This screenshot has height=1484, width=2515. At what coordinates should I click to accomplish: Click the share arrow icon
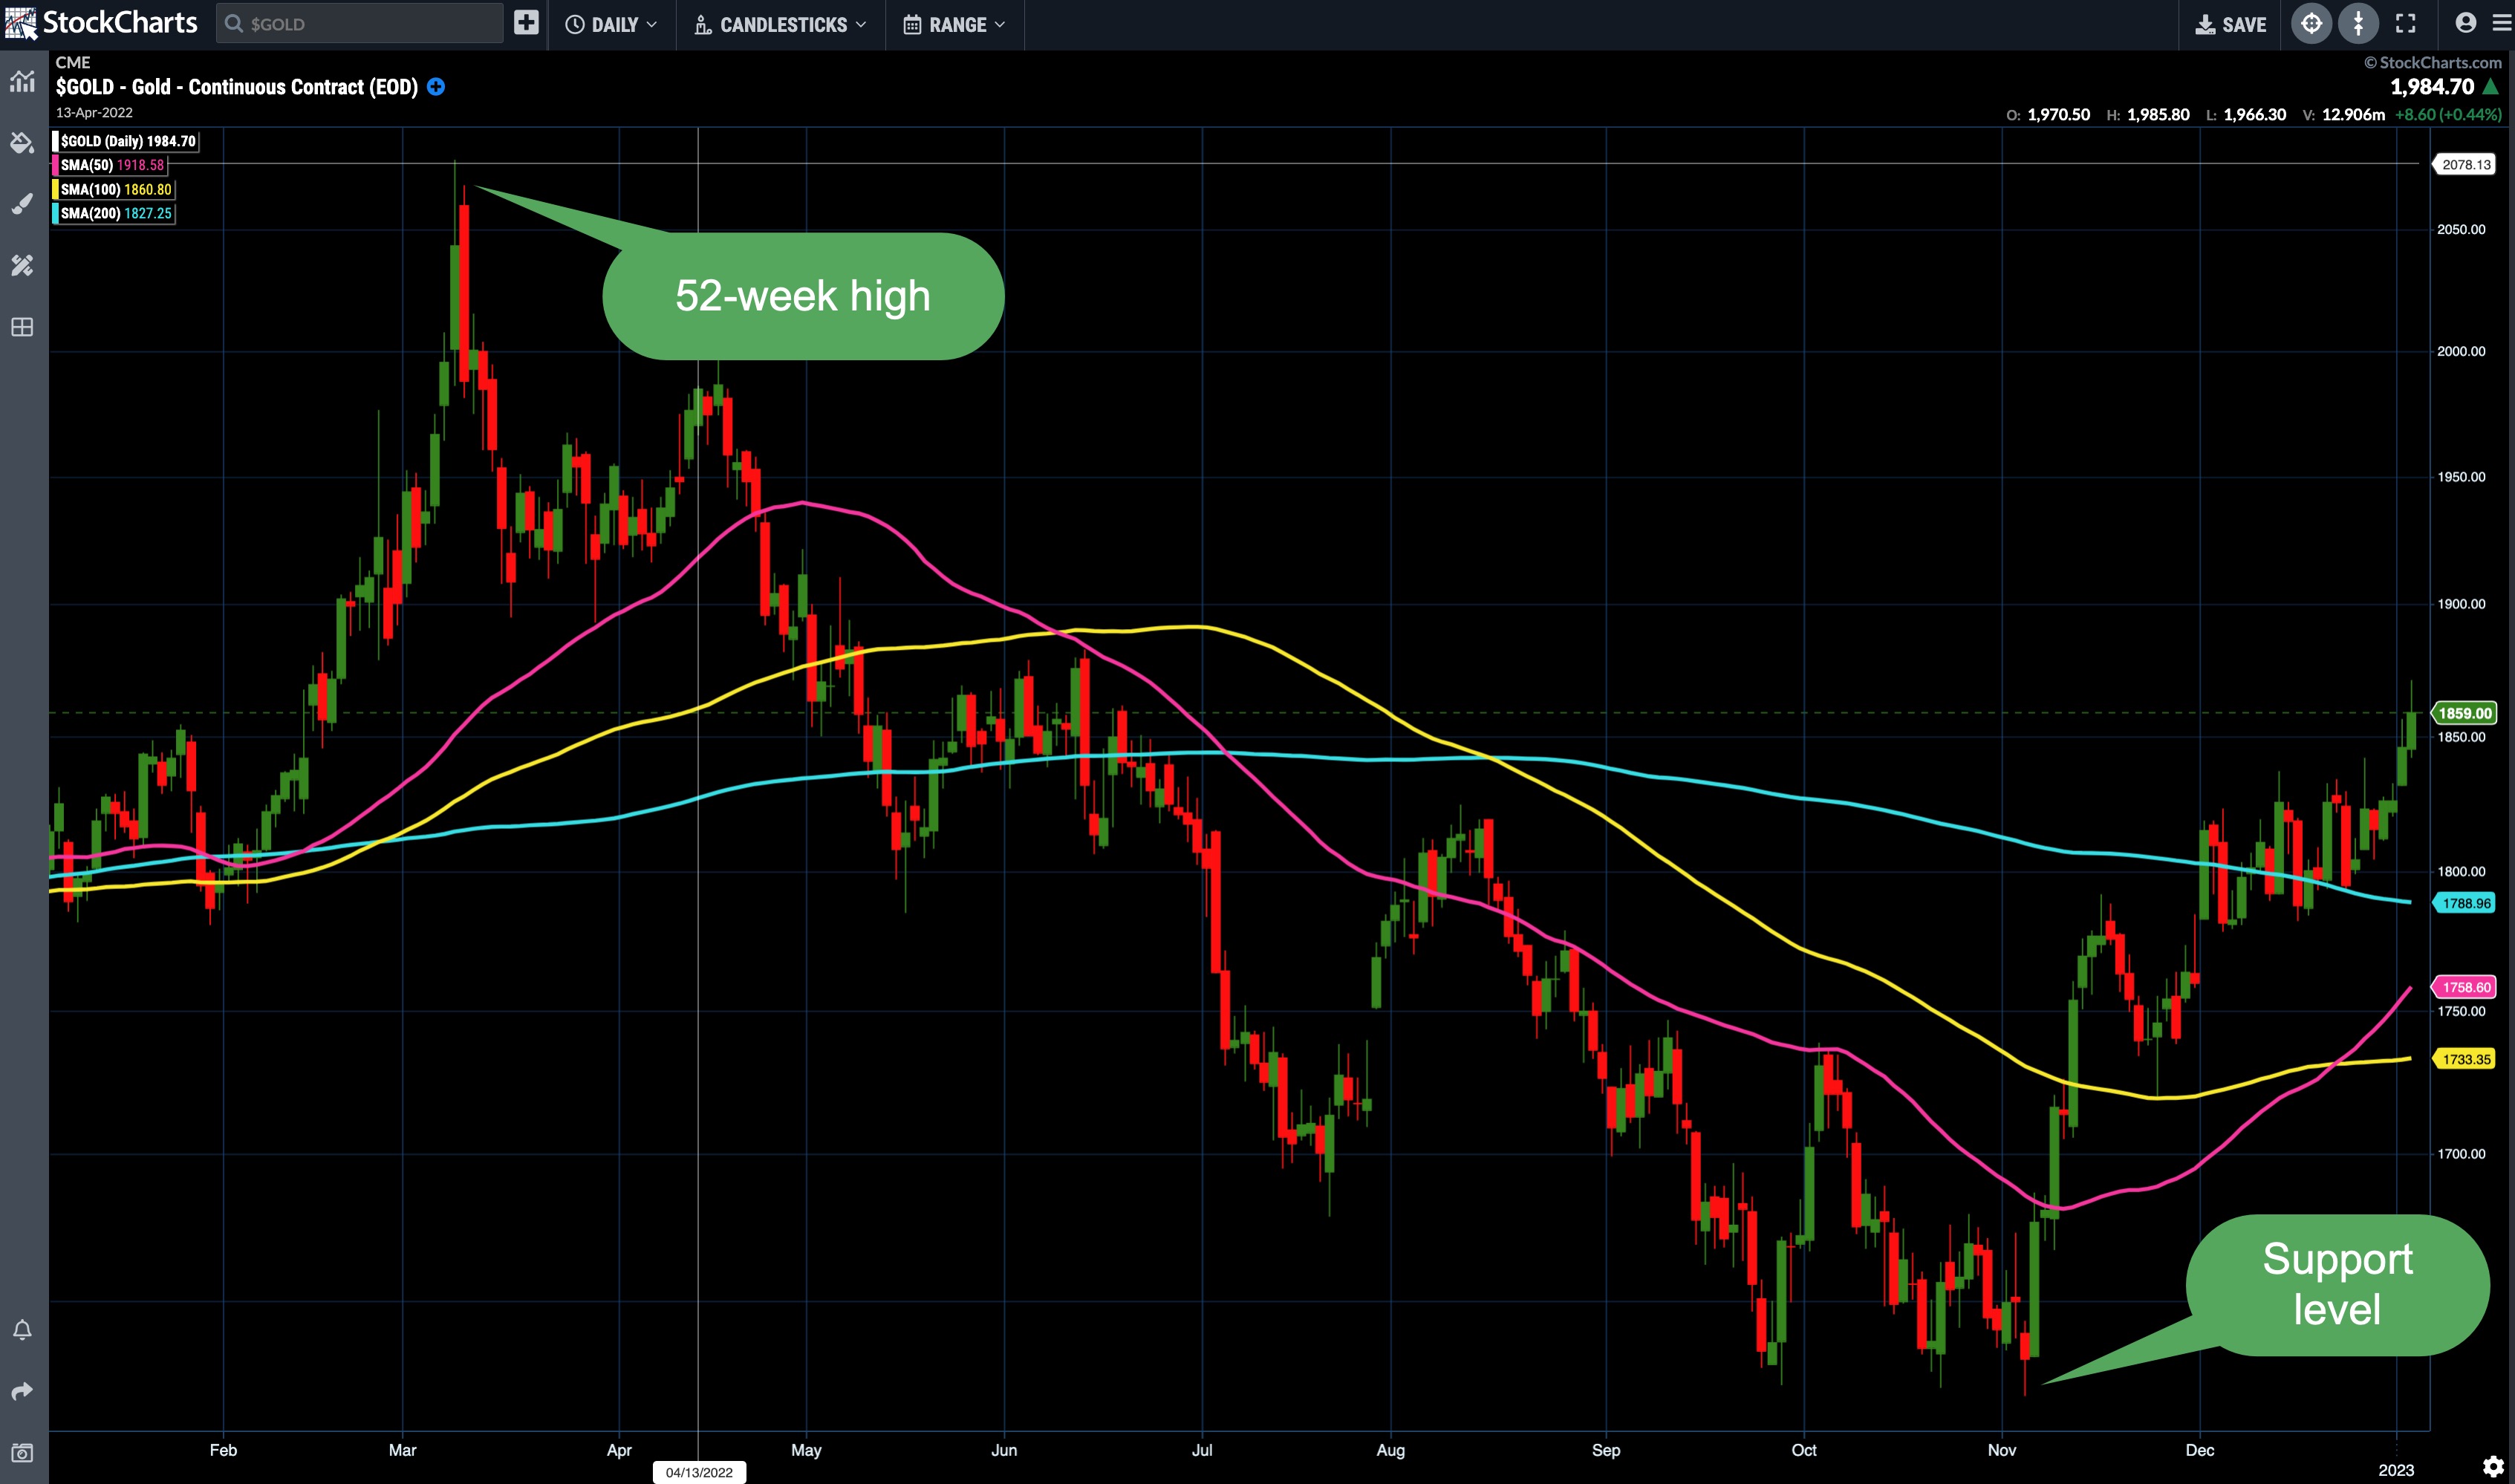tap(22, 1391)
